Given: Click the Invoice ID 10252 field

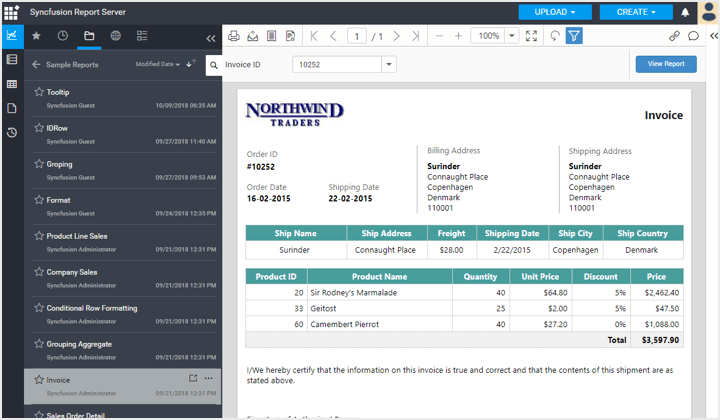Looking at the screenshot, I should click(337, 65).
